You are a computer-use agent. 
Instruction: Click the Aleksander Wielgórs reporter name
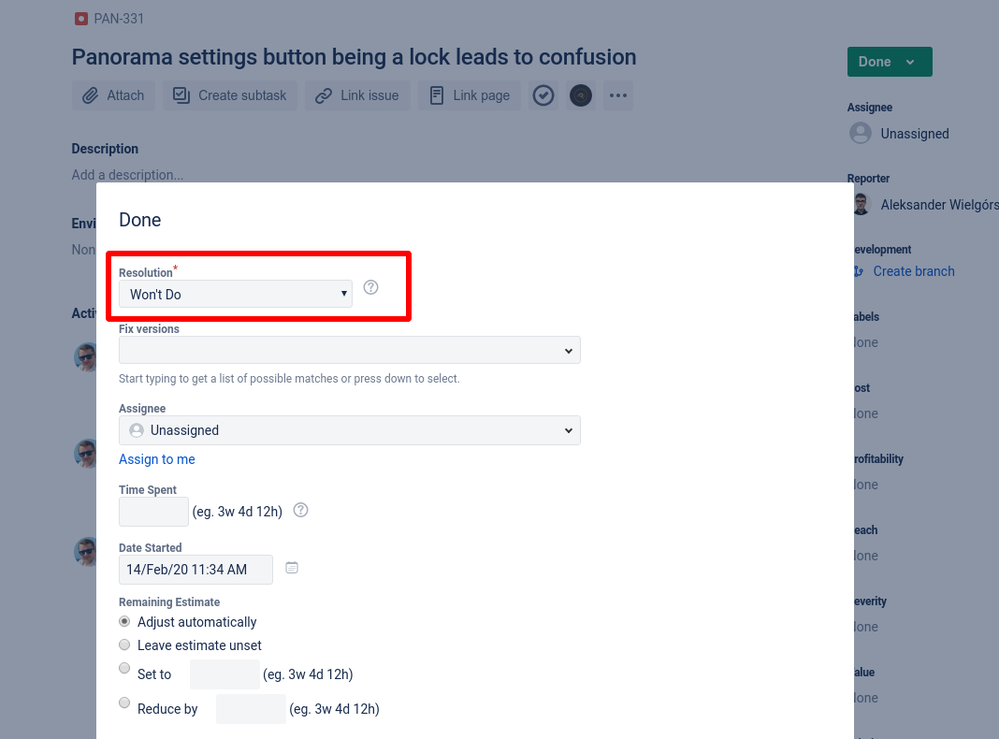(x=940, y=204)
